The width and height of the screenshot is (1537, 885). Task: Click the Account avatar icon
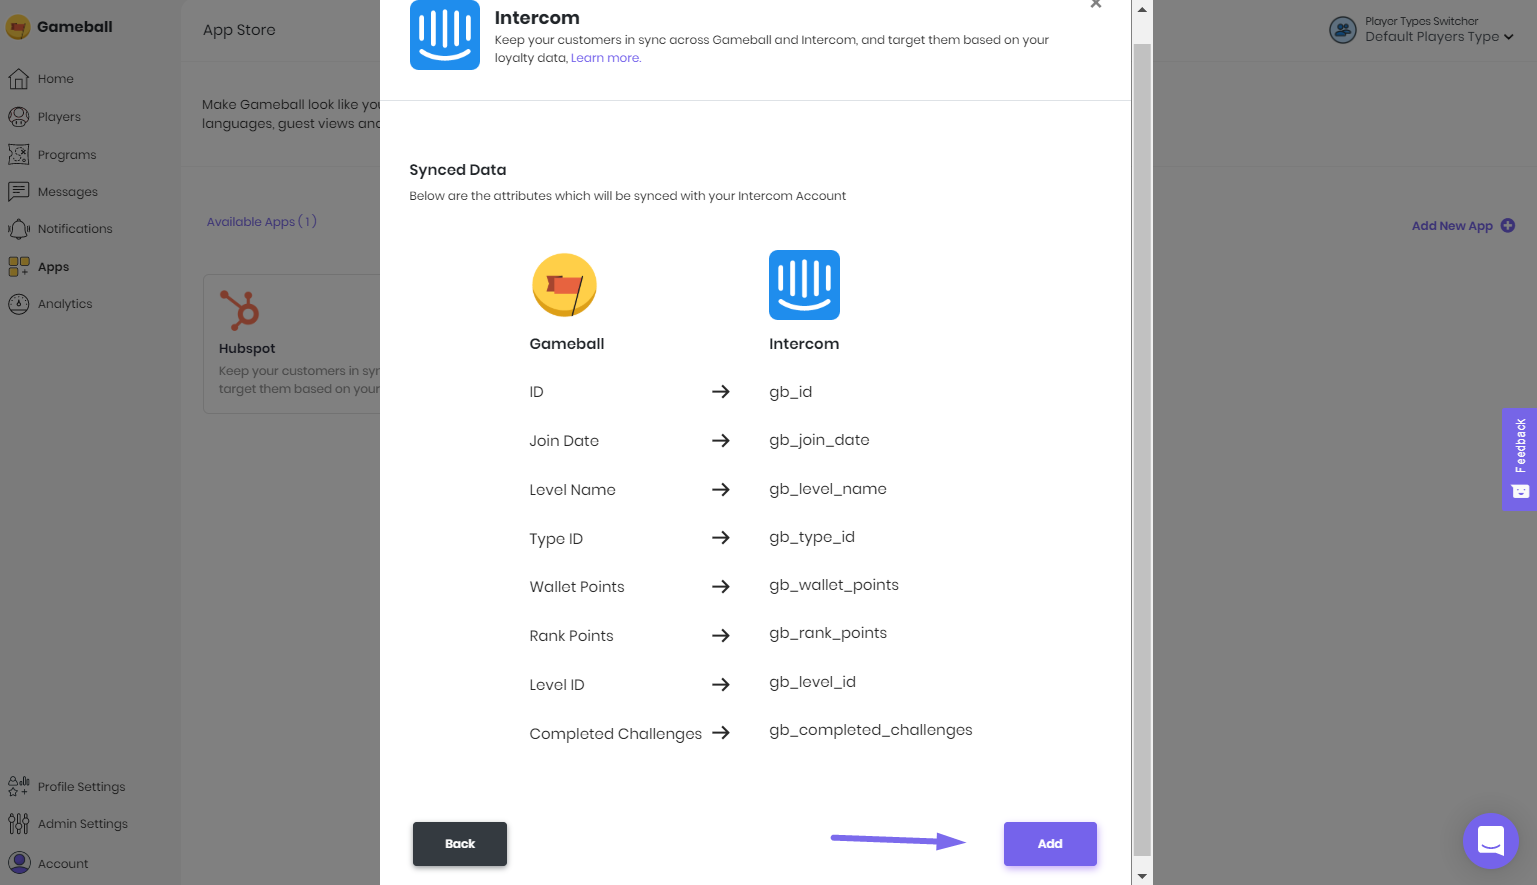point(18,862)
